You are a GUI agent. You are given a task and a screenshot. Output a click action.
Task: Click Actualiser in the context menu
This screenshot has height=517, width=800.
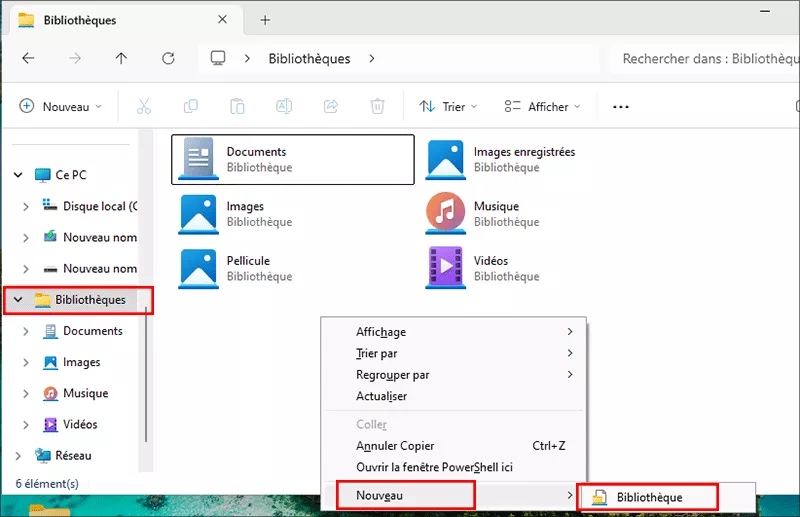[381, 396]
